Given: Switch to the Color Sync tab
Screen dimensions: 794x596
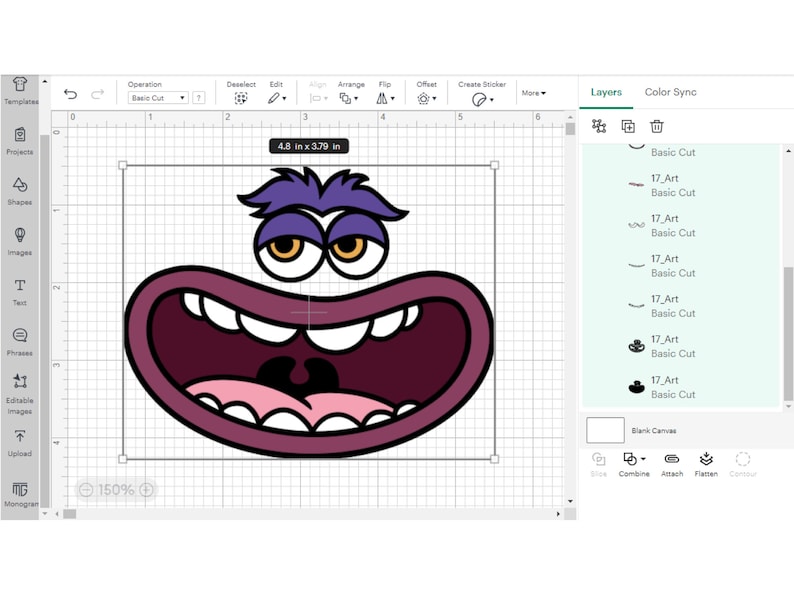Looking at the screenshot, I should click(670, 92).
